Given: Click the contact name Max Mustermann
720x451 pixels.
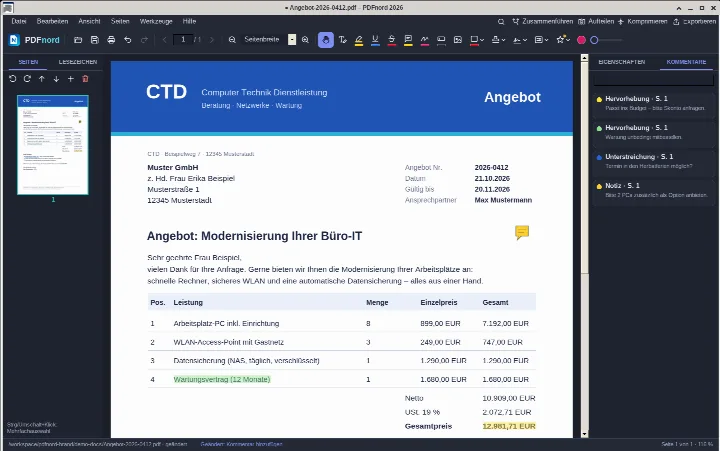Looking at the screenshot, I should (x=503, y=200).
